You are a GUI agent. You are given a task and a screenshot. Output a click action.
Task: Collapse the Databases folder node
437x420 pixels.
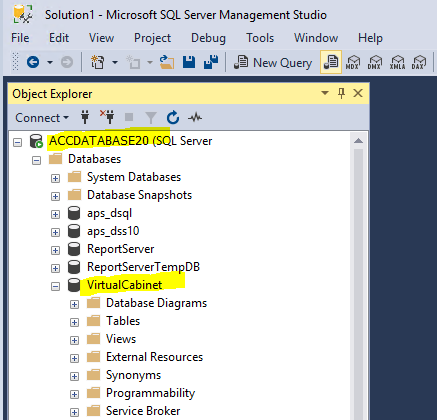click(36, 160)
